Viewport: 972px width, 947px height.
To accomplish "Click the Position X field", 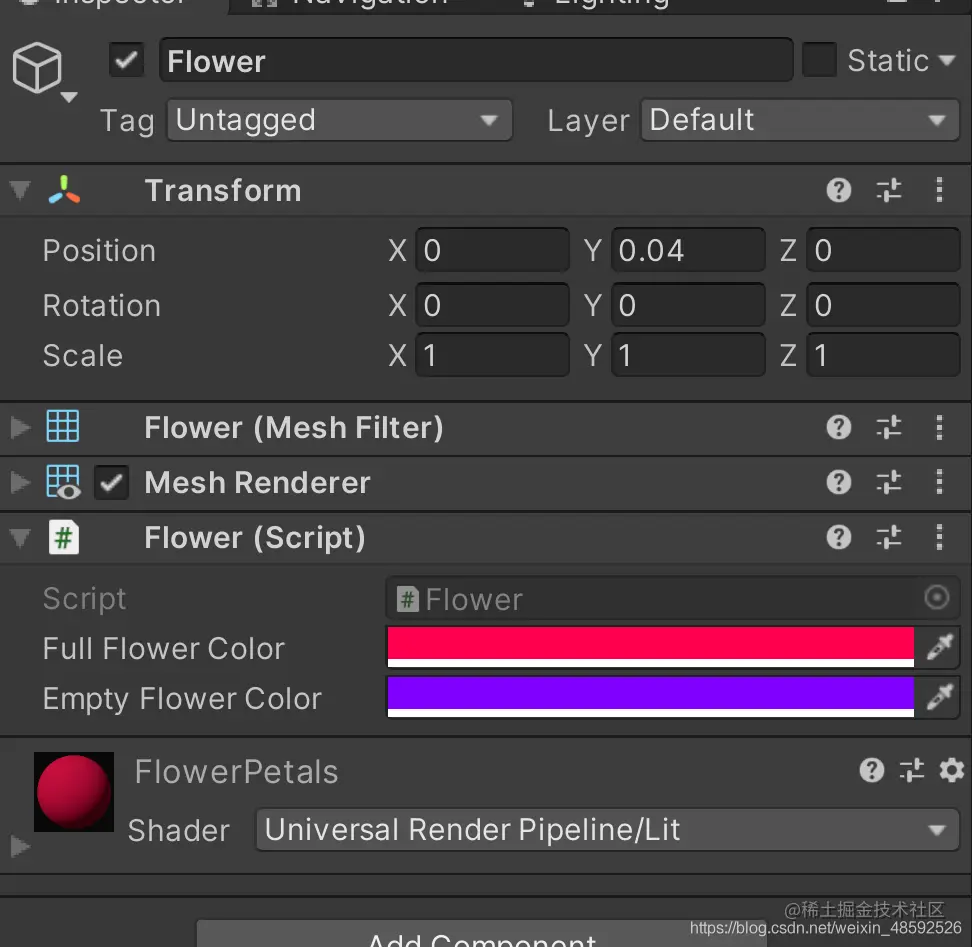I will click(492, 250).
